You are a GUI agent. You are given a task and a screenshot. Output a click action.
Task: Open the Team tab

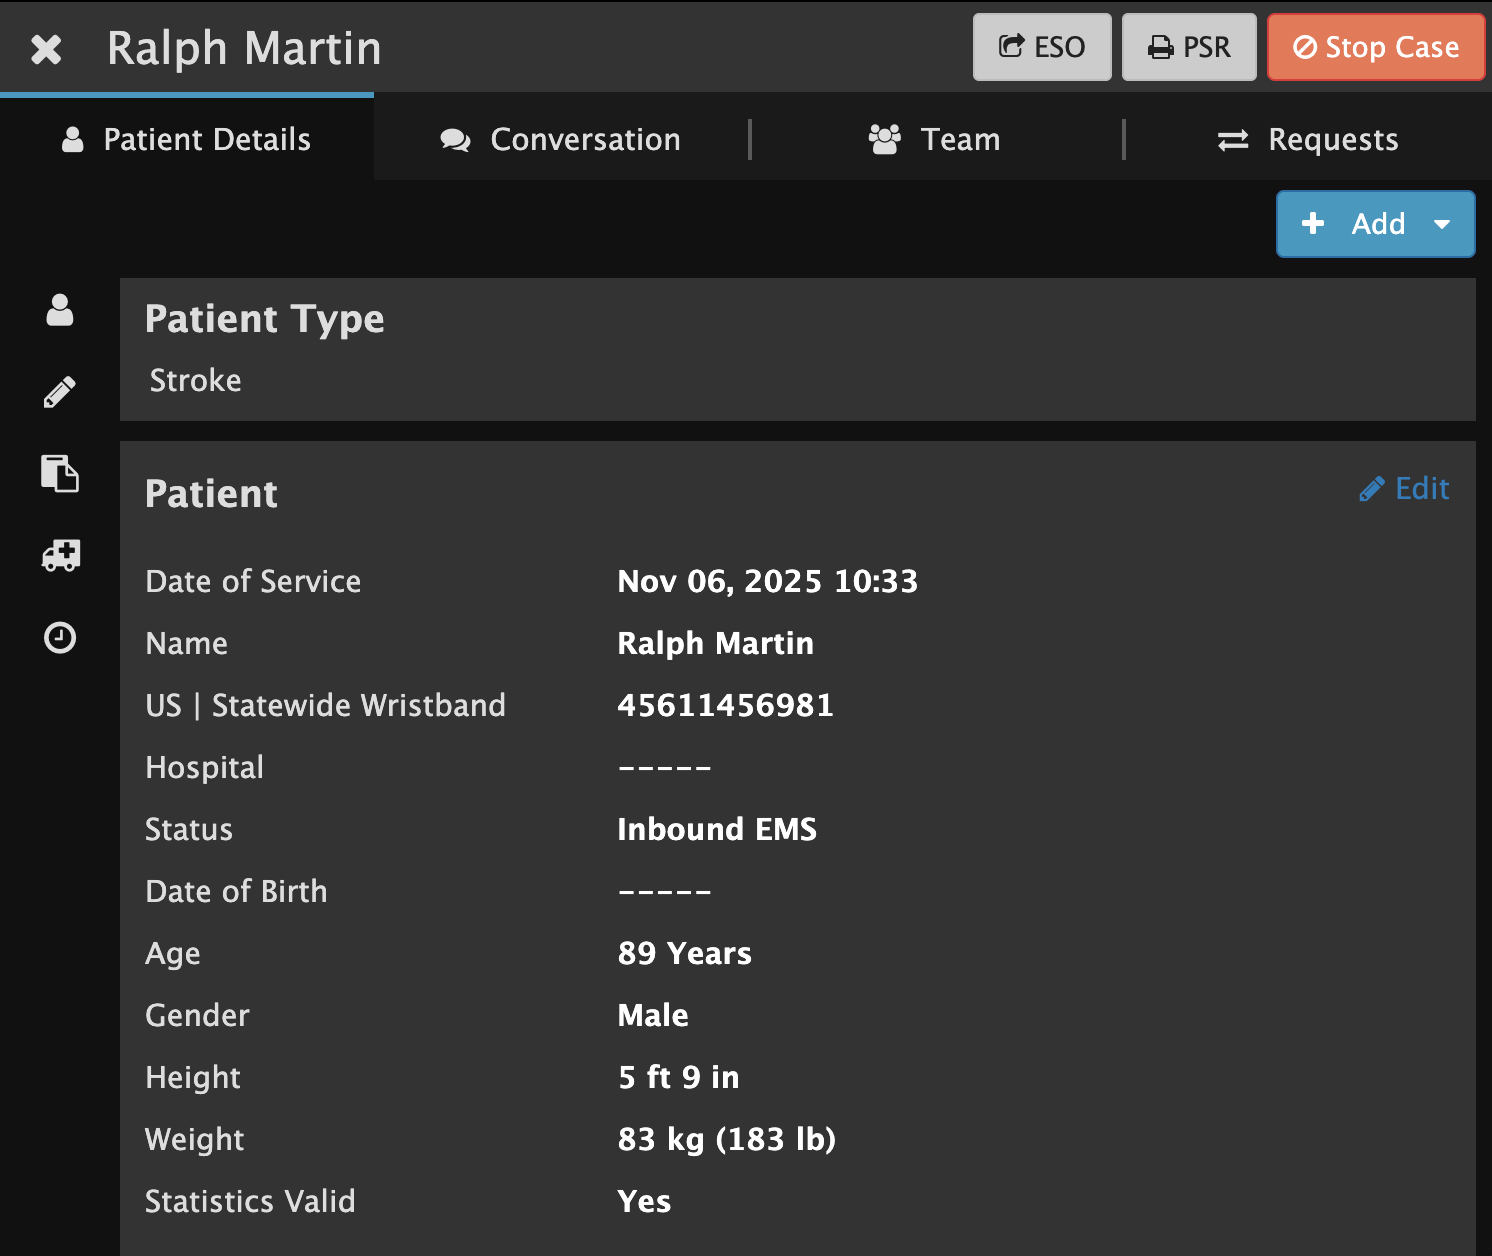coord(935,139)
